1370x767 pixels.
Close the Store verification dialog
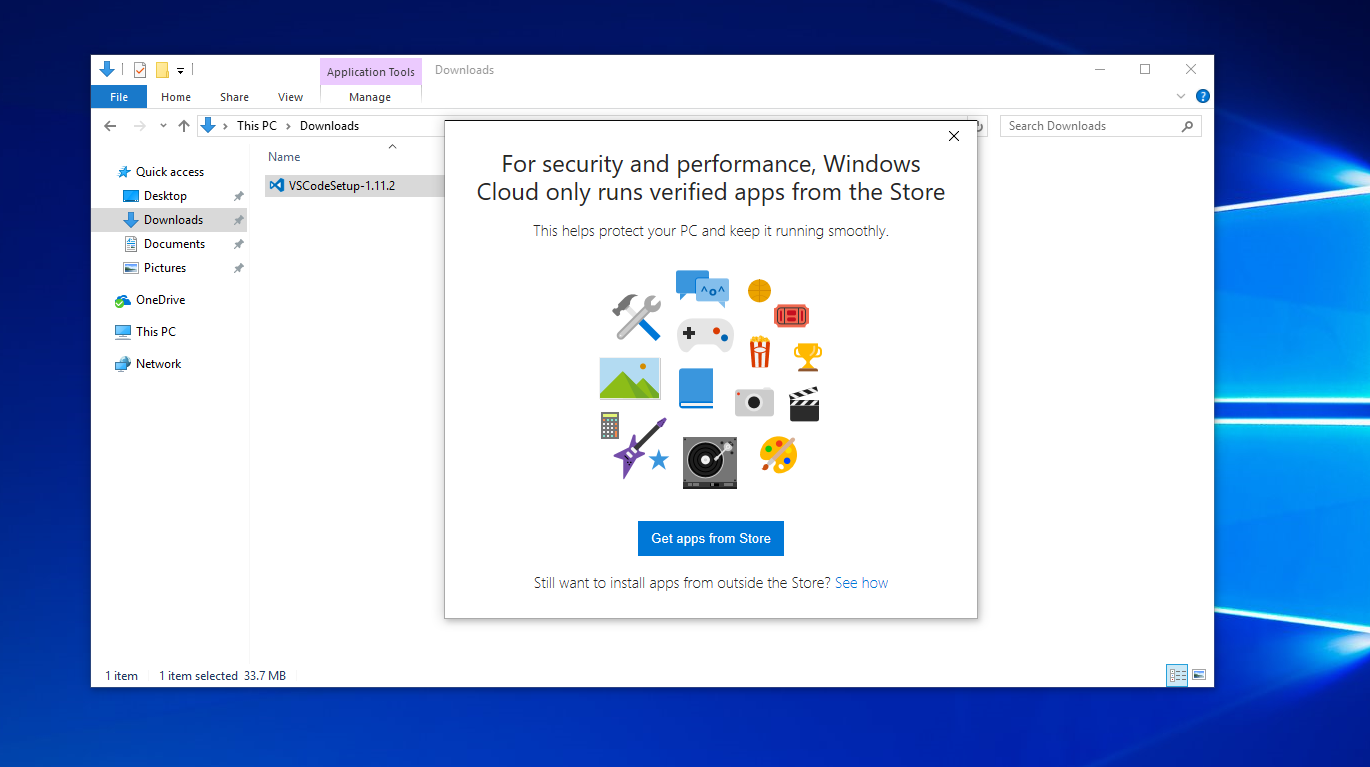(x=954, y=137)
